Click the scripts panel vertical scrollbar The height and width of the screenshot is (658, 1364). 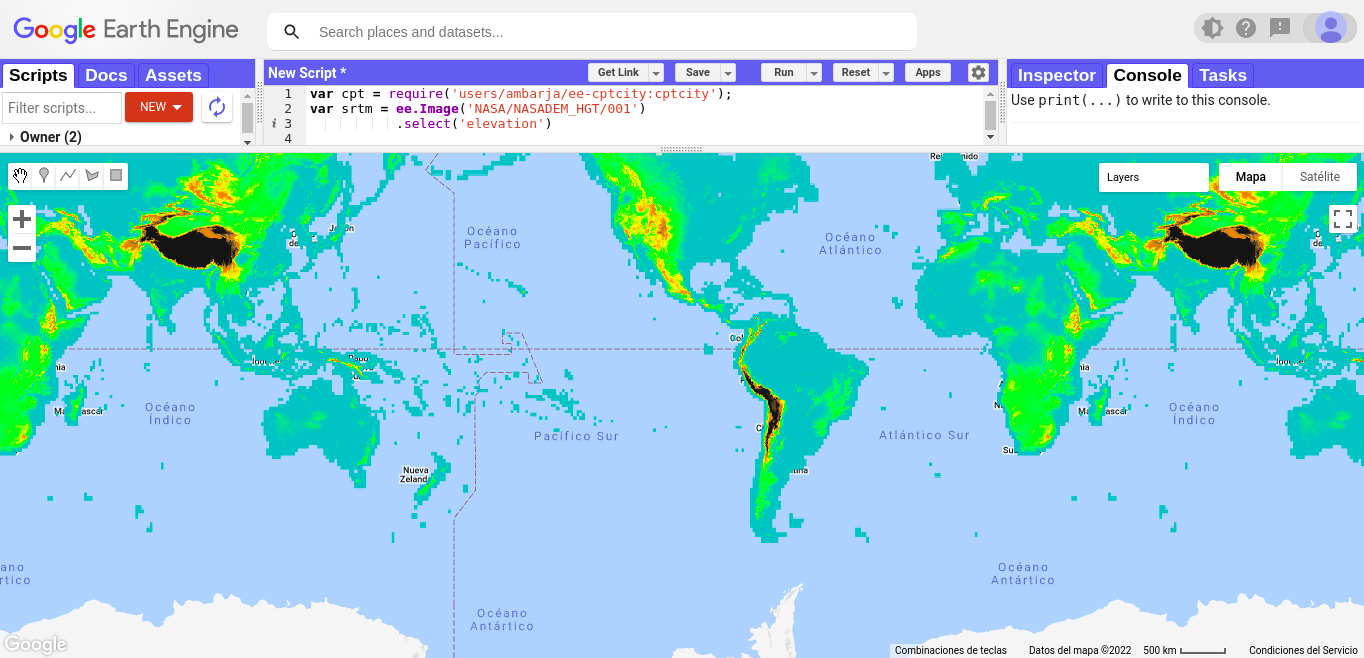[x=248, y=117]
